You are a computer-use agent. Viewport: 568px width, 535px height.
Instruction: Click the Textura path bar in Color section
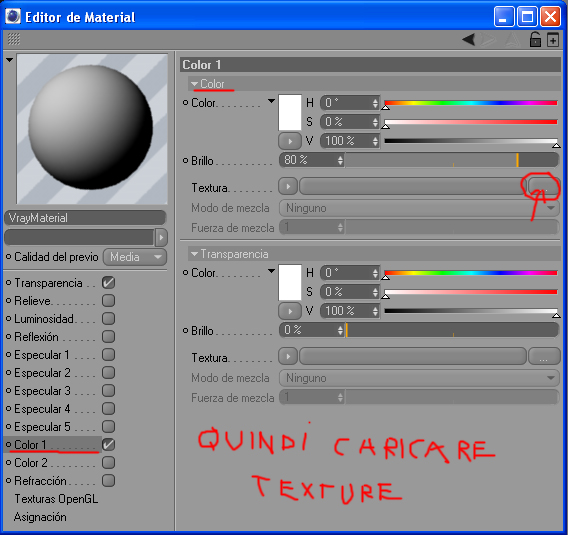(413, 187)
